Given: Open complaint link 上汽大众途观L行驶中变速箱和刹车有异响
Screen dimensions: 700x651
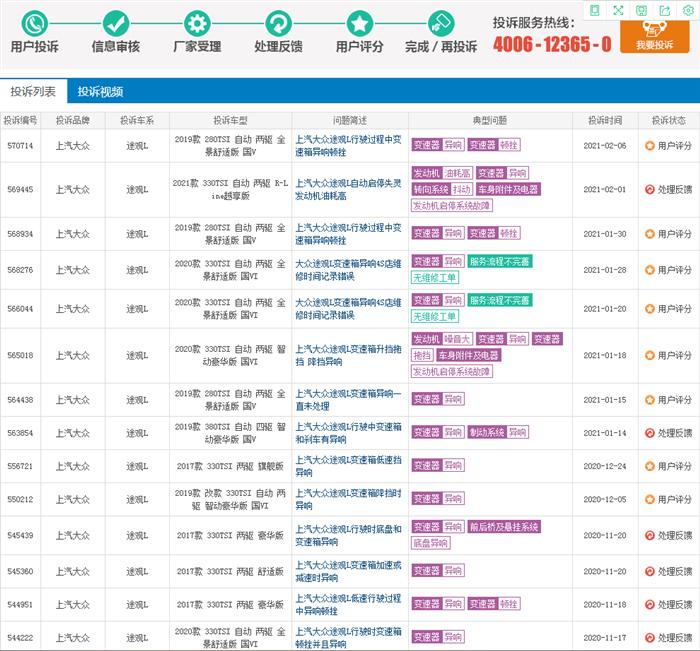Looking at the screenshot, I should pyautogui.click(x=348, y=433).
